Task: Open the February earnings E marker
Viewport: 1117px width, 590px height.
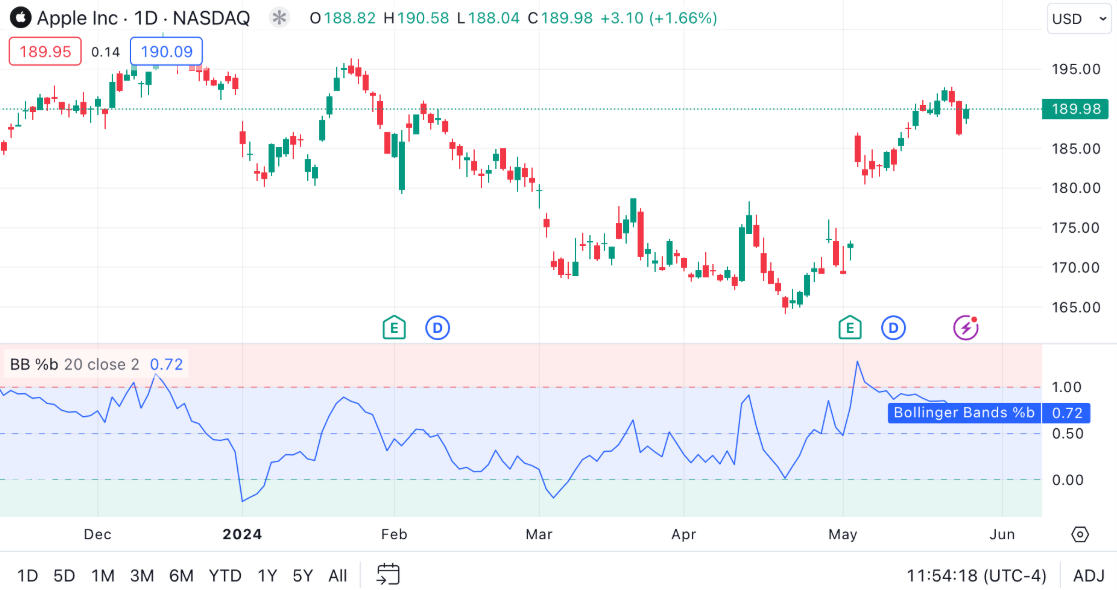Action: pyautogui.click(x=394, y=328)
